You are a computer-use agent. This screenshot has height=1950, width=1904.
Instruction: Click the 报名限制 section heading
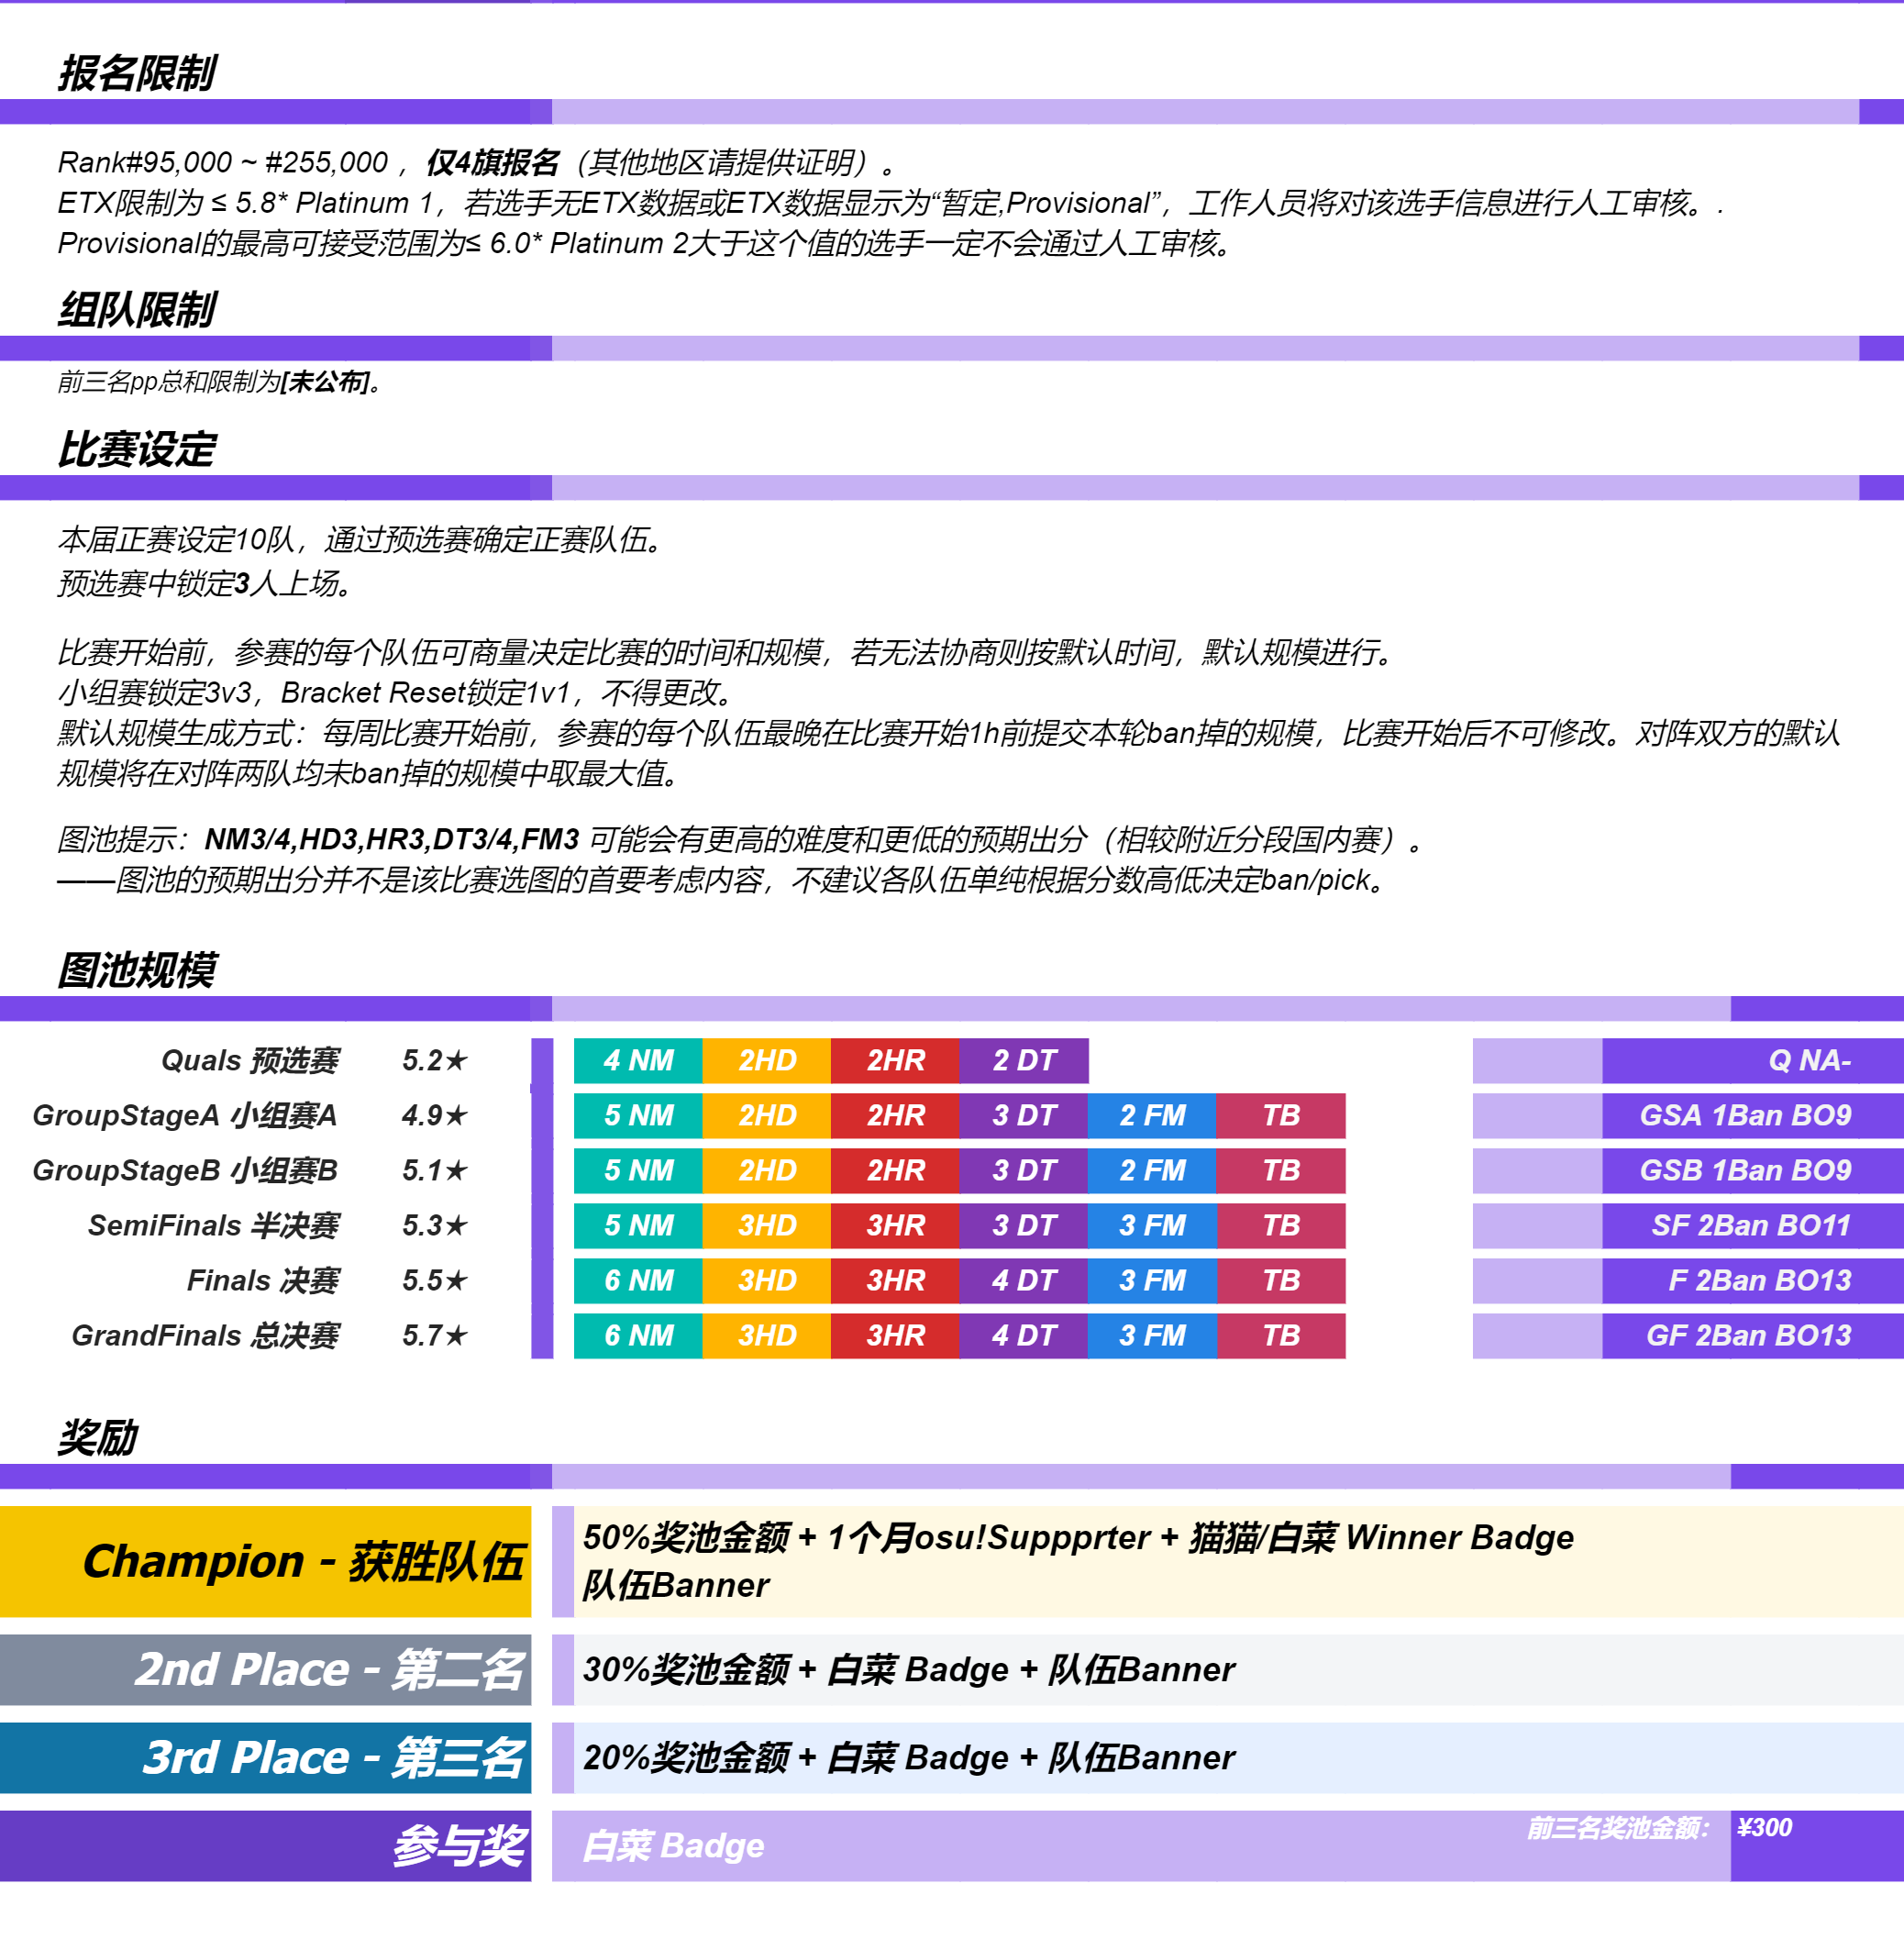click(137, 73)
